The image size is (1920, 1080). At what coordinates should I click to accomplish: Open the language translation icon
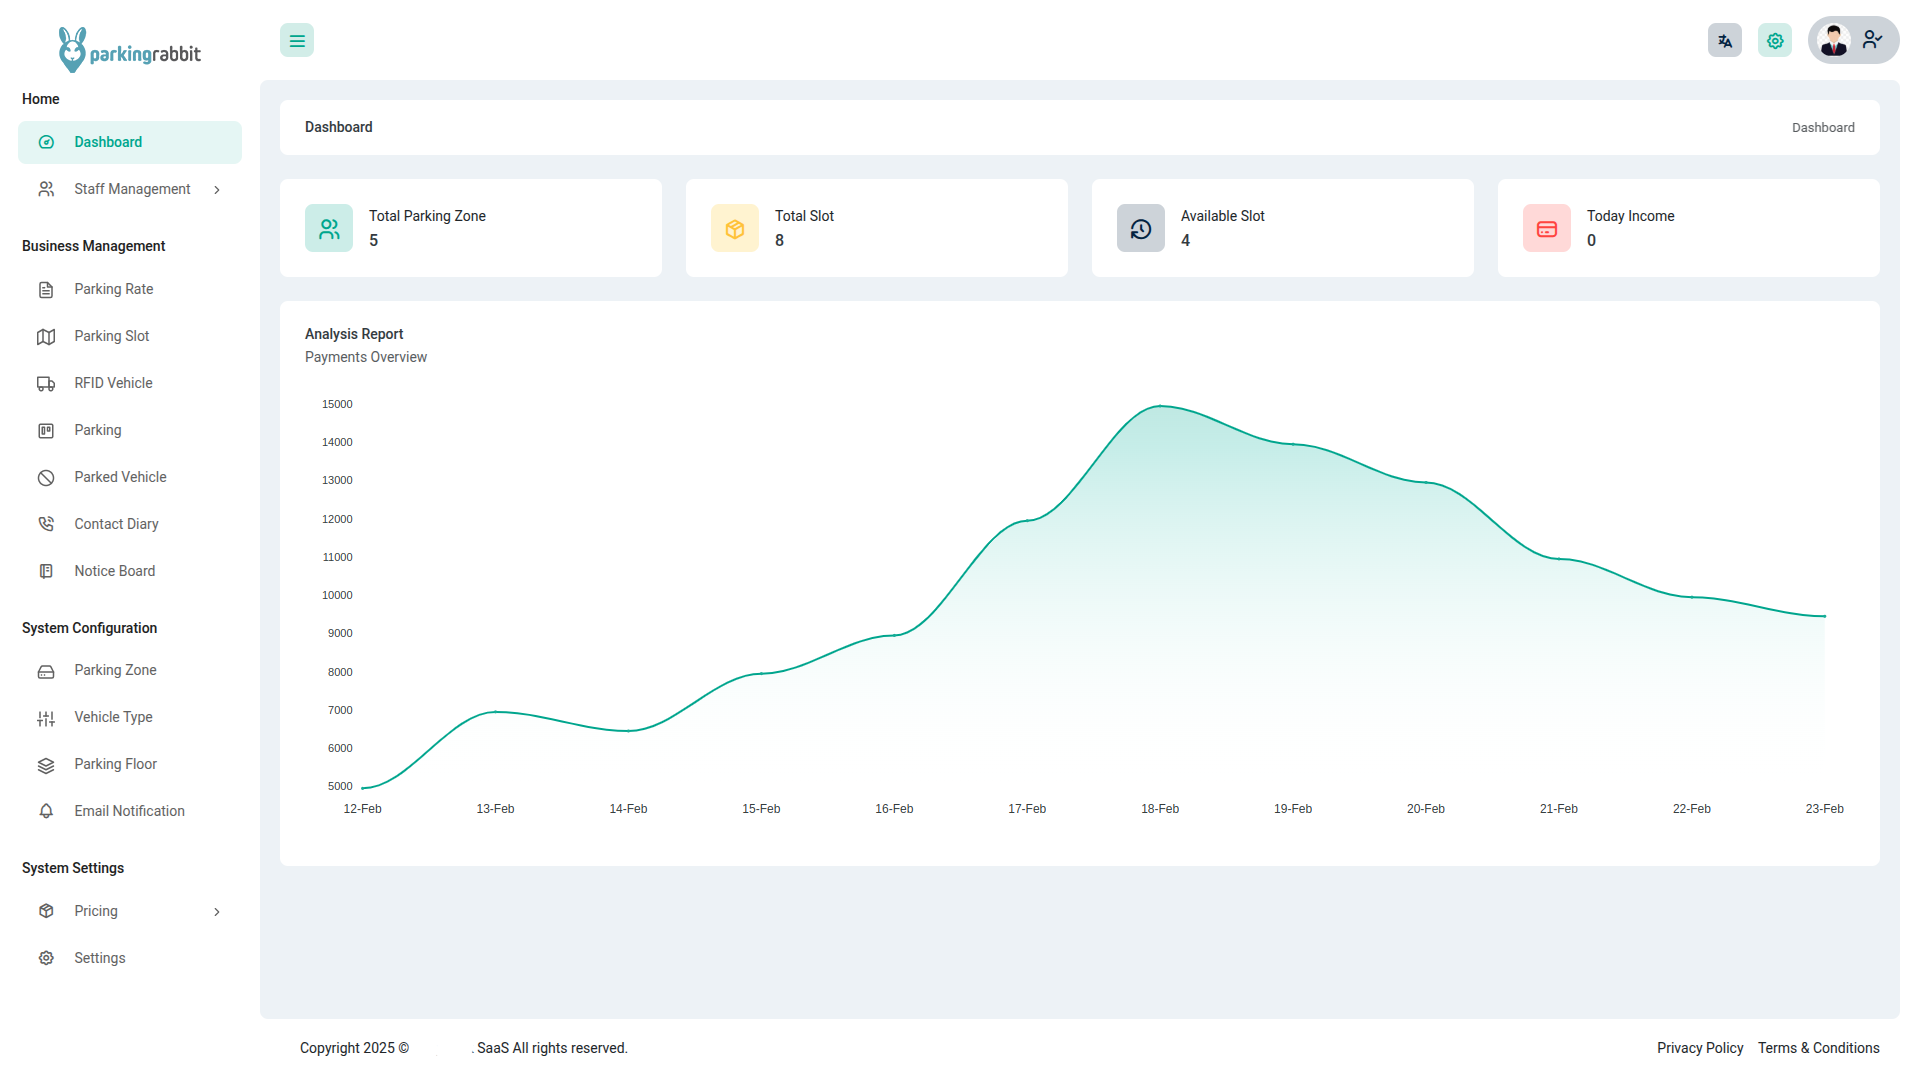pyautogui.click(x=1725, y=41)
